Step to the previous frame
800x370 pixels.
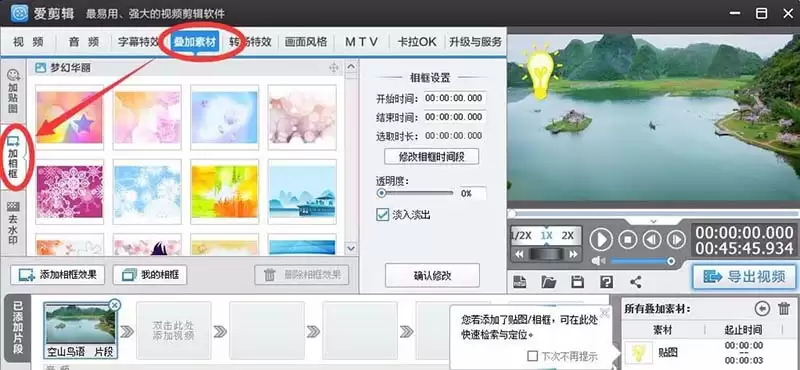click(x=652, y=239)
